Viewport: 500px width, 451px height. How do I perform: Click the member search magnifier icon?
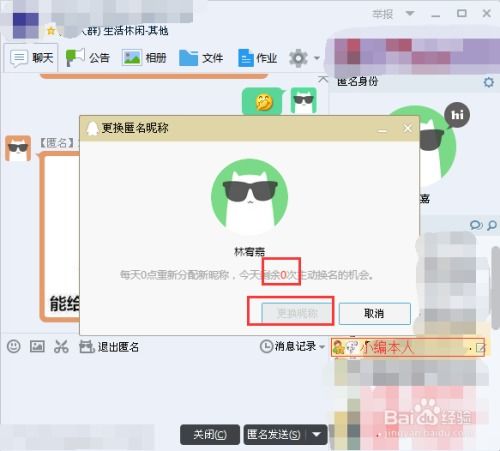pyautogui.click(x=492, y=226)
